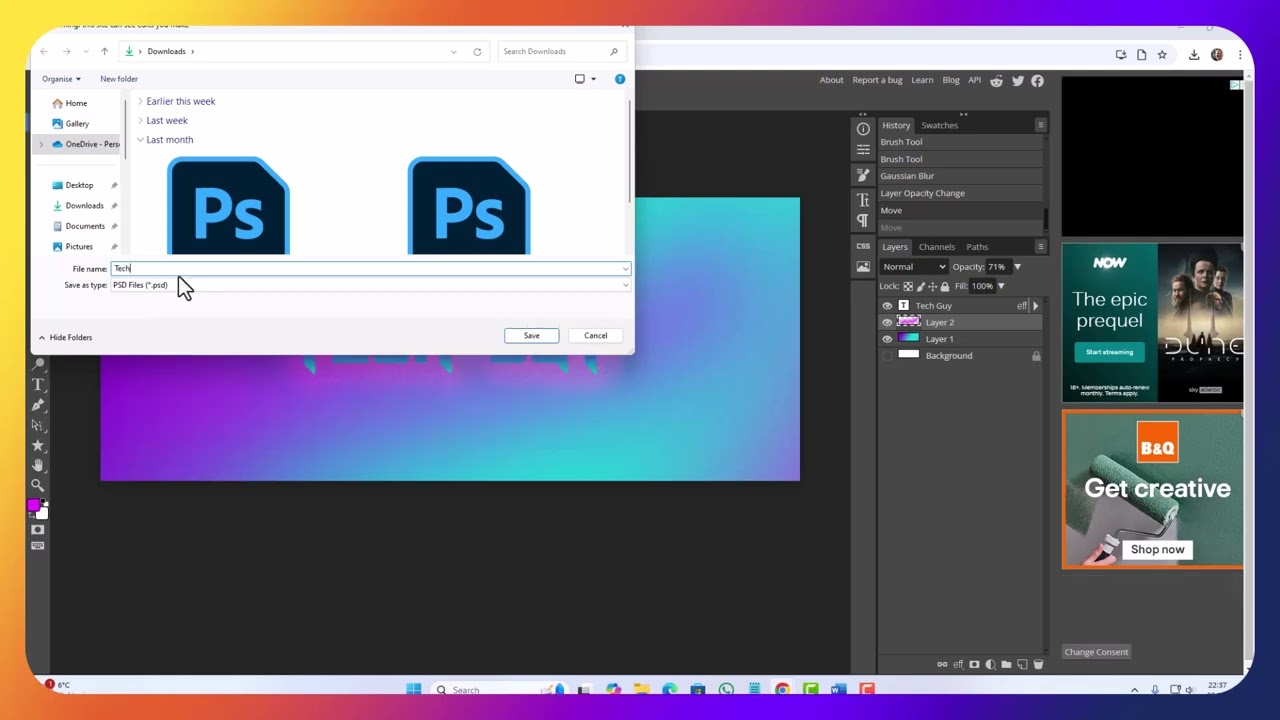This screenshot has height=720, width=1280.
Task: Toggle lock transparent pixels
Action: click(x=908, y=287)
